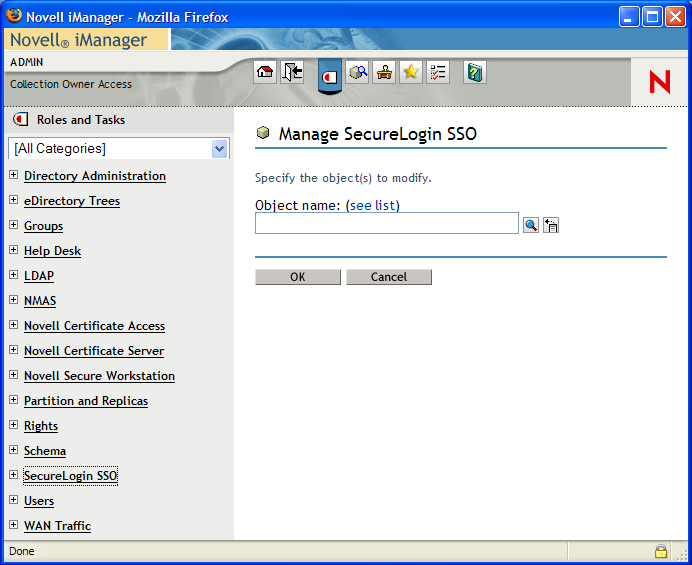Click the Roles and Tasks header icon
Image resolution: width=692 pixels, height=565 pixels.
click(x=20, y=119)
